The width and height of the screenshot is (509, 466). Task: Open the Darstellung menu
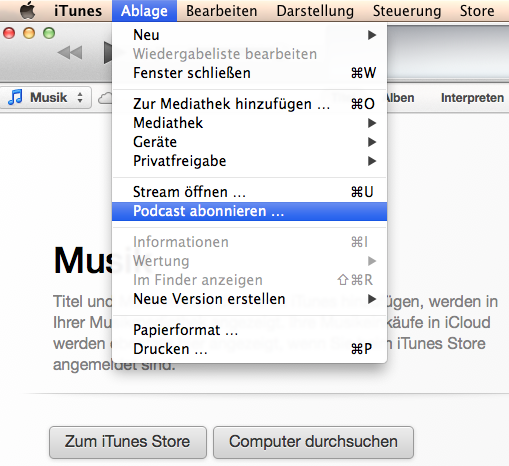pyautogui.click(x=315, y=11)
